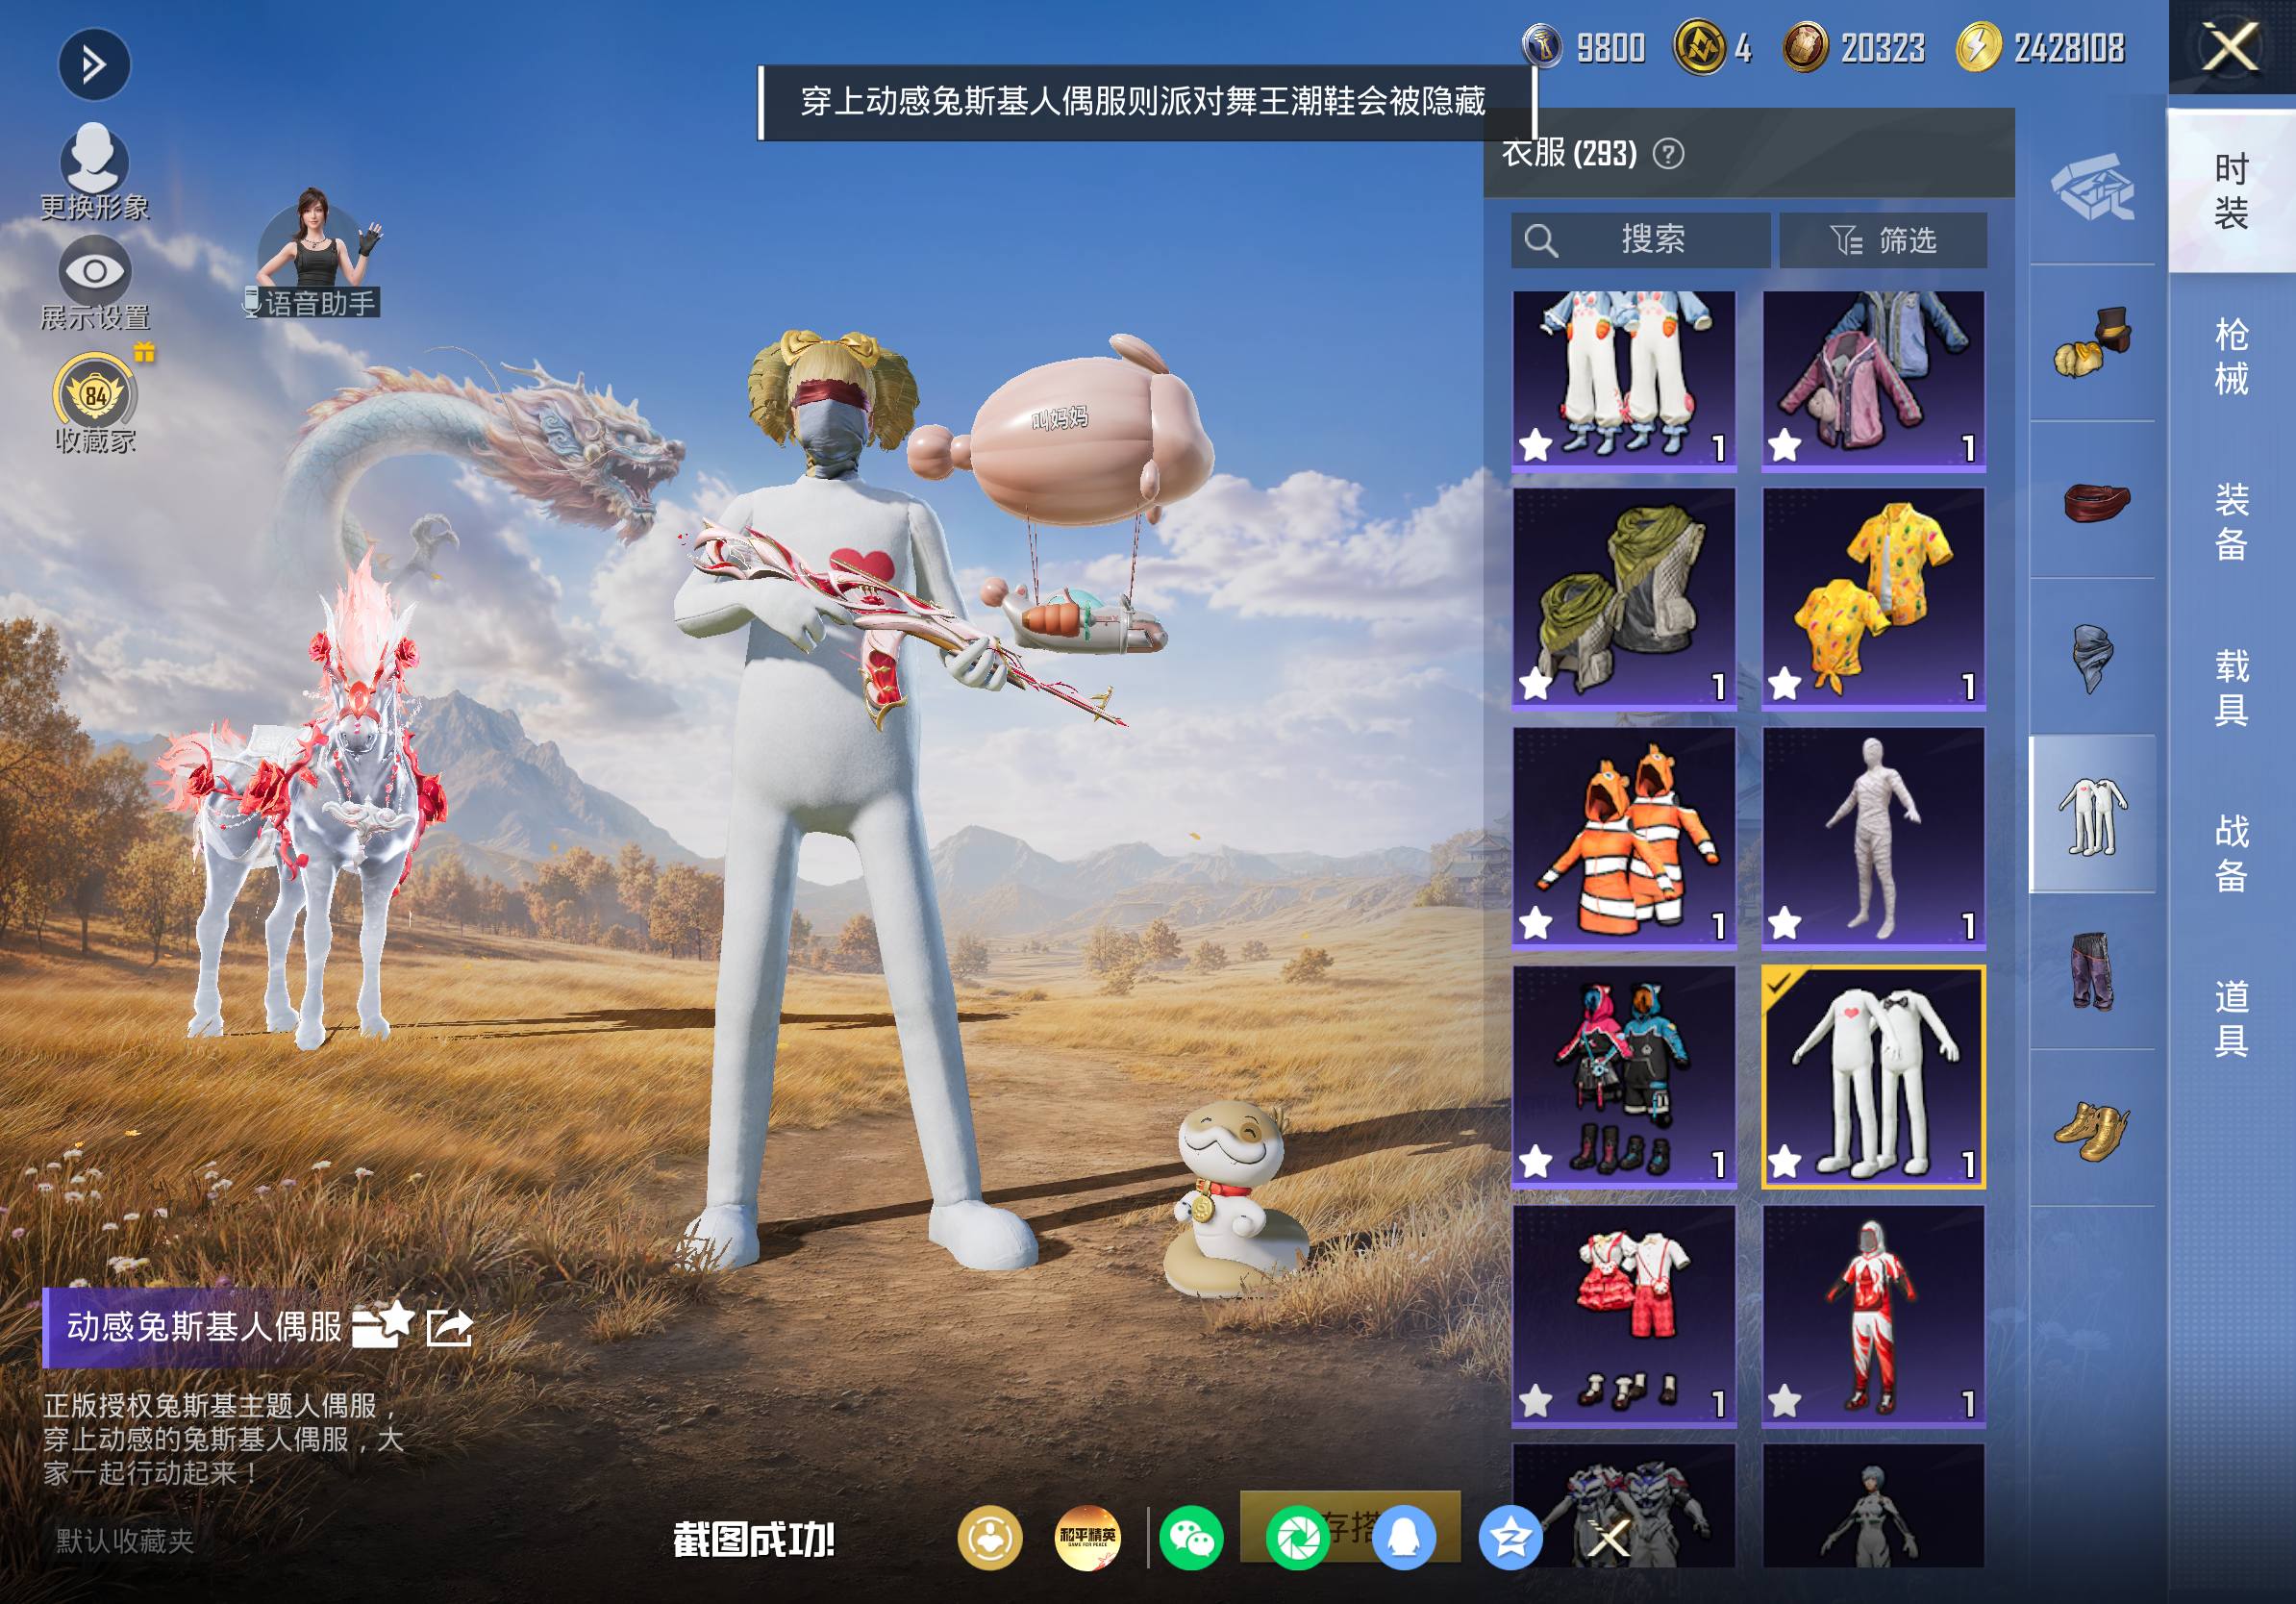
Task: Choose the pink and blue jackets thumbnail
Action: (1873, 380)
